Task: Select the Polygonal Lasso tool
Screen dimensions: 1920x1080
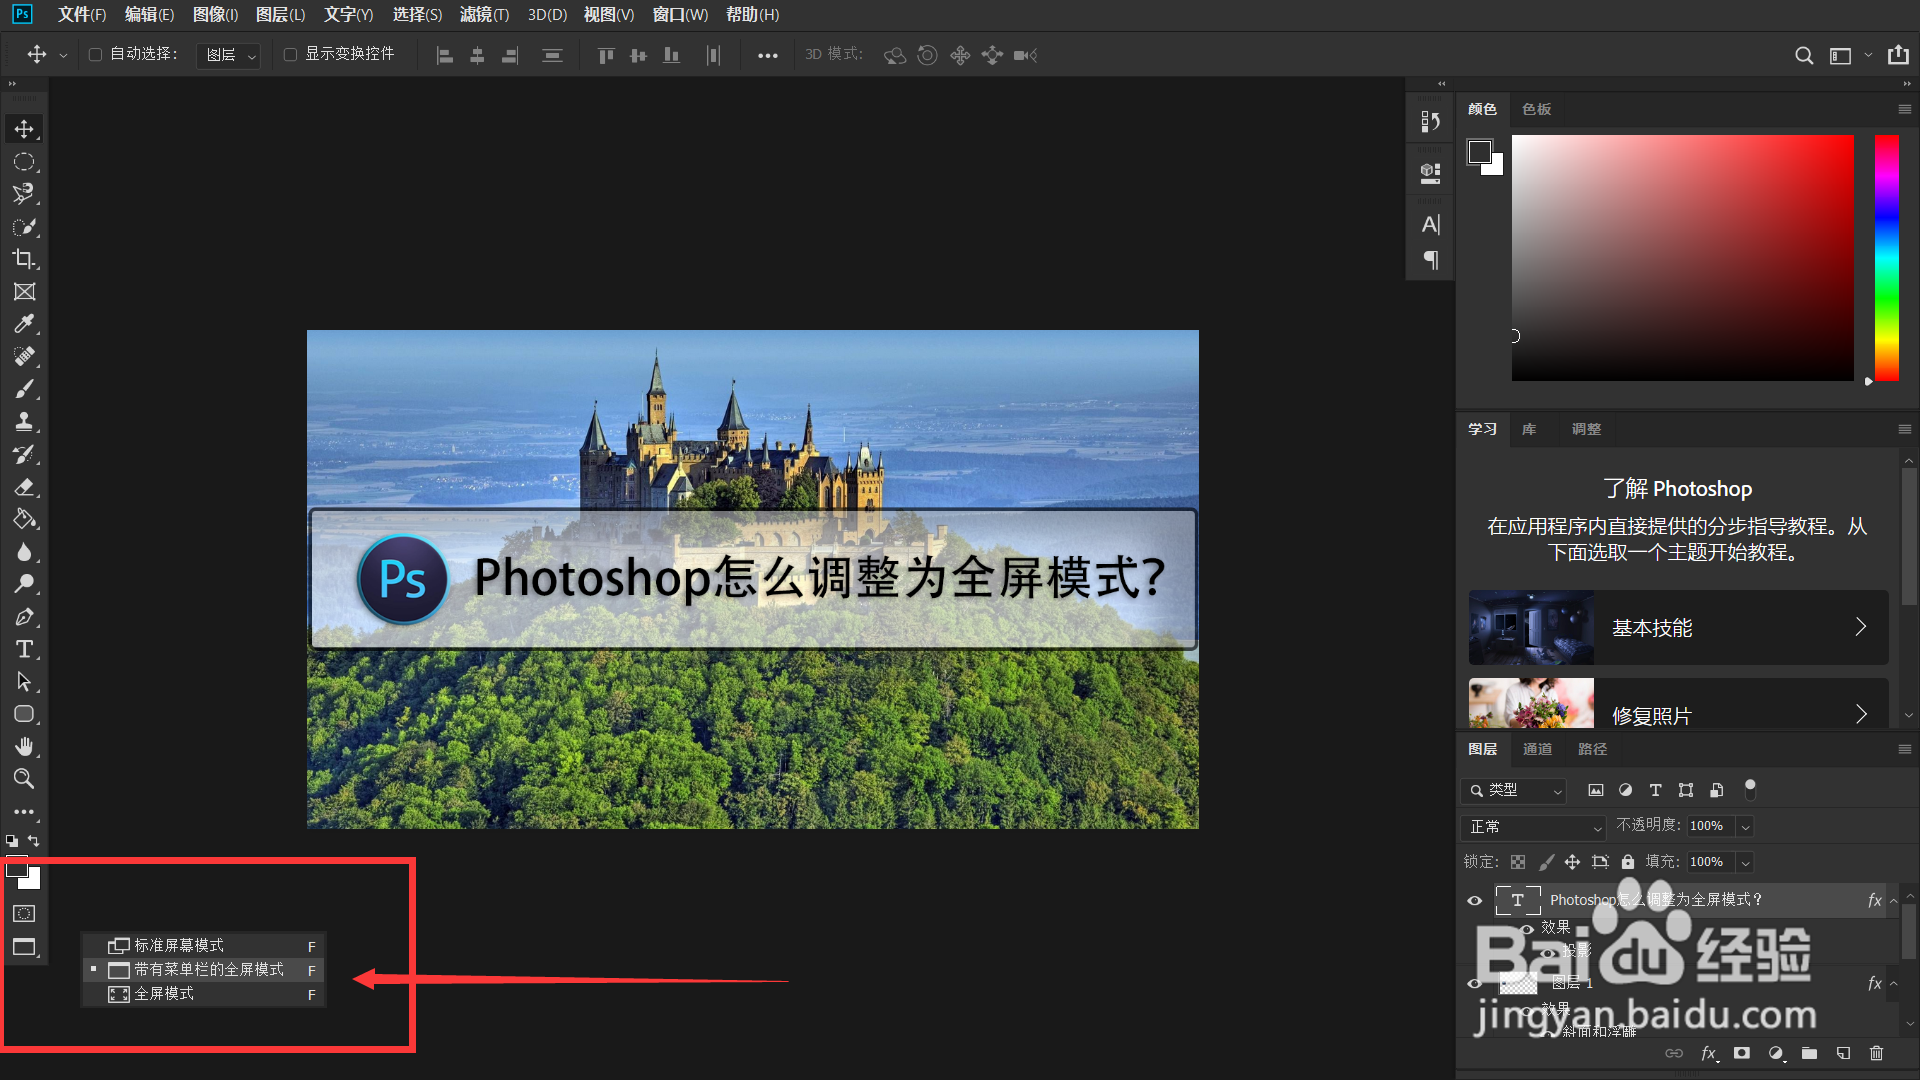Action: (x=24, y=194)
